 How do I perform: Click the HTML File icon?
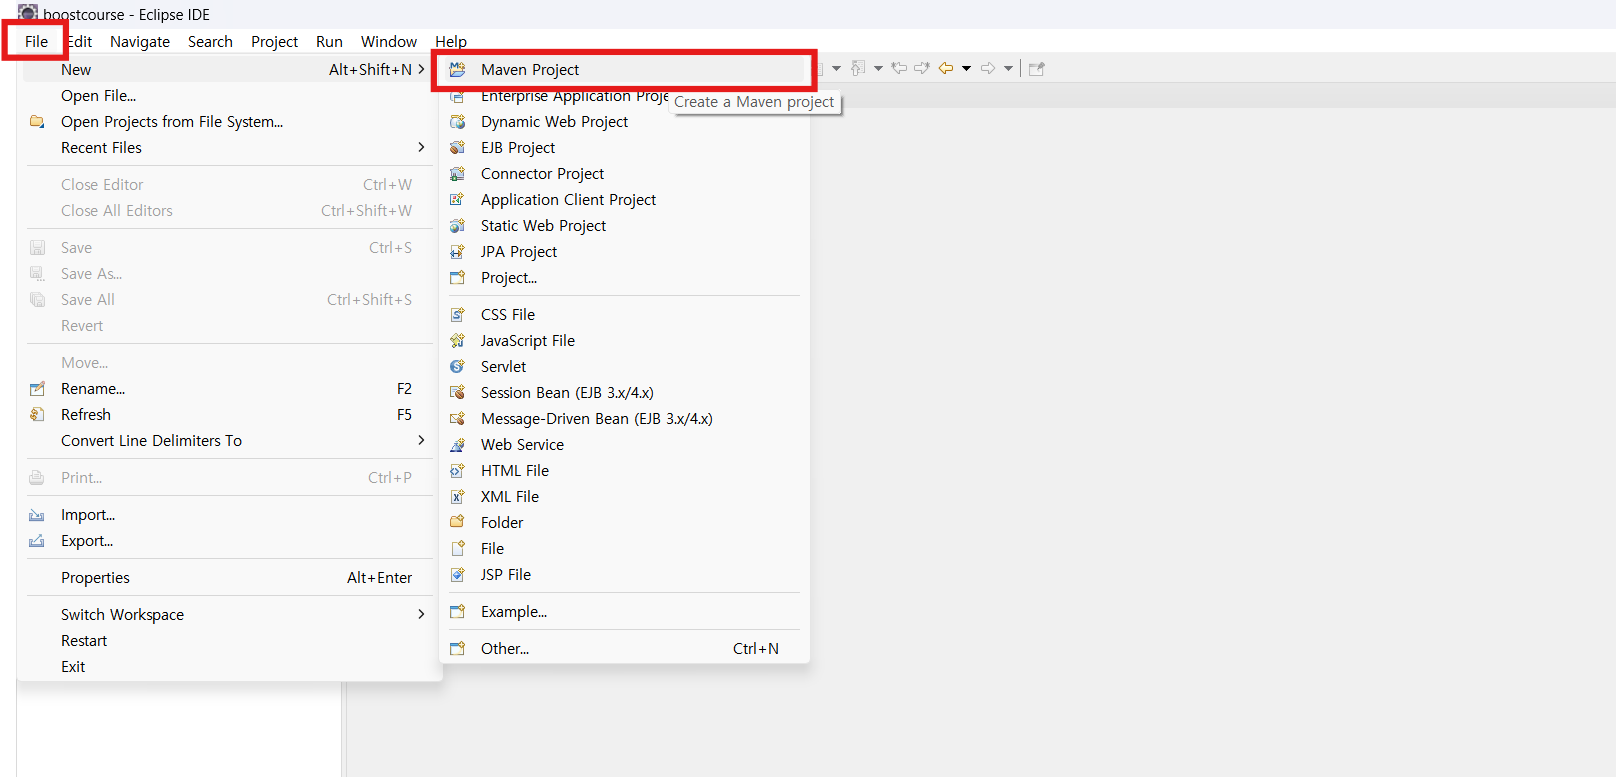click(457, 471)
